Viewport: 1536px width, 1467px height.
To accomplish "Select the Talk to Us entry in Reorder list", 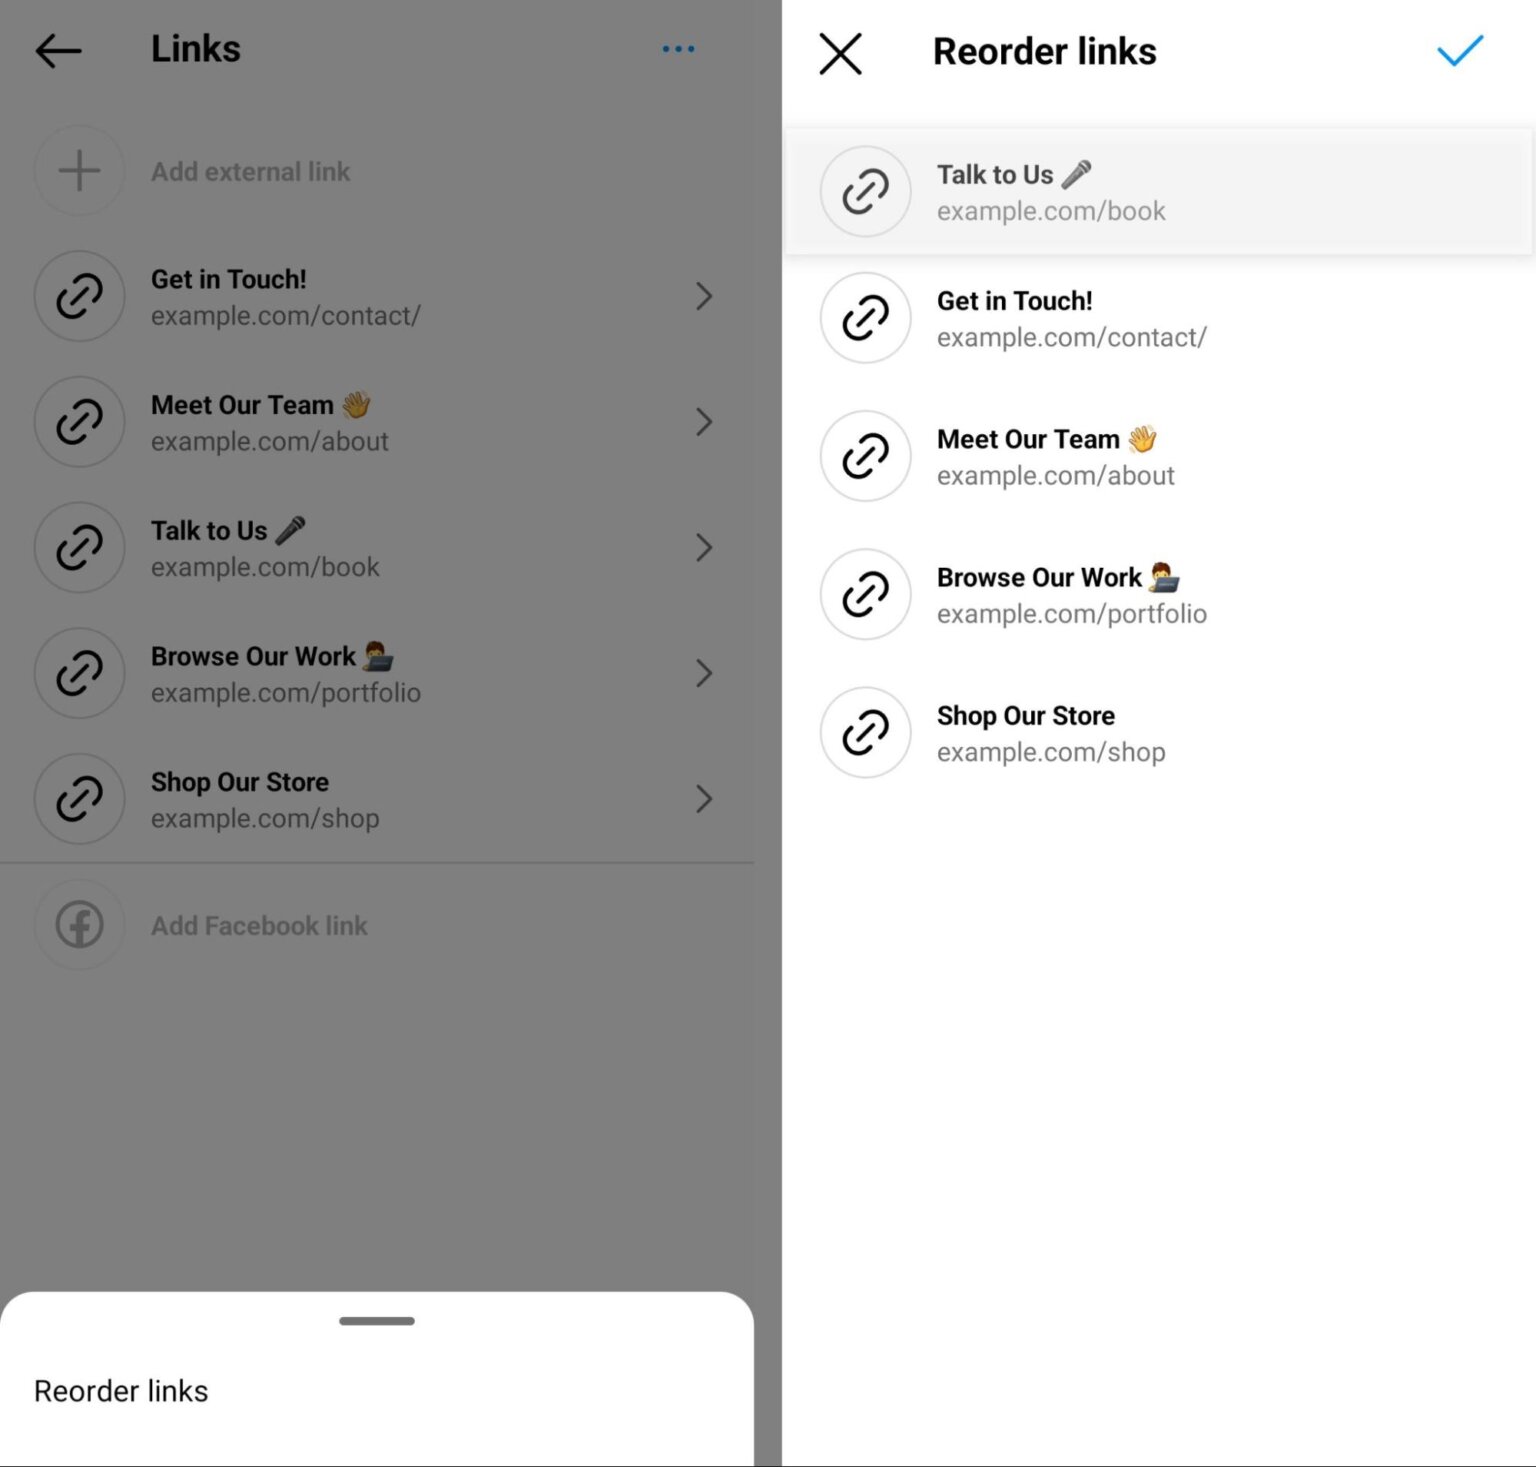I will [x=1100, y=192].
